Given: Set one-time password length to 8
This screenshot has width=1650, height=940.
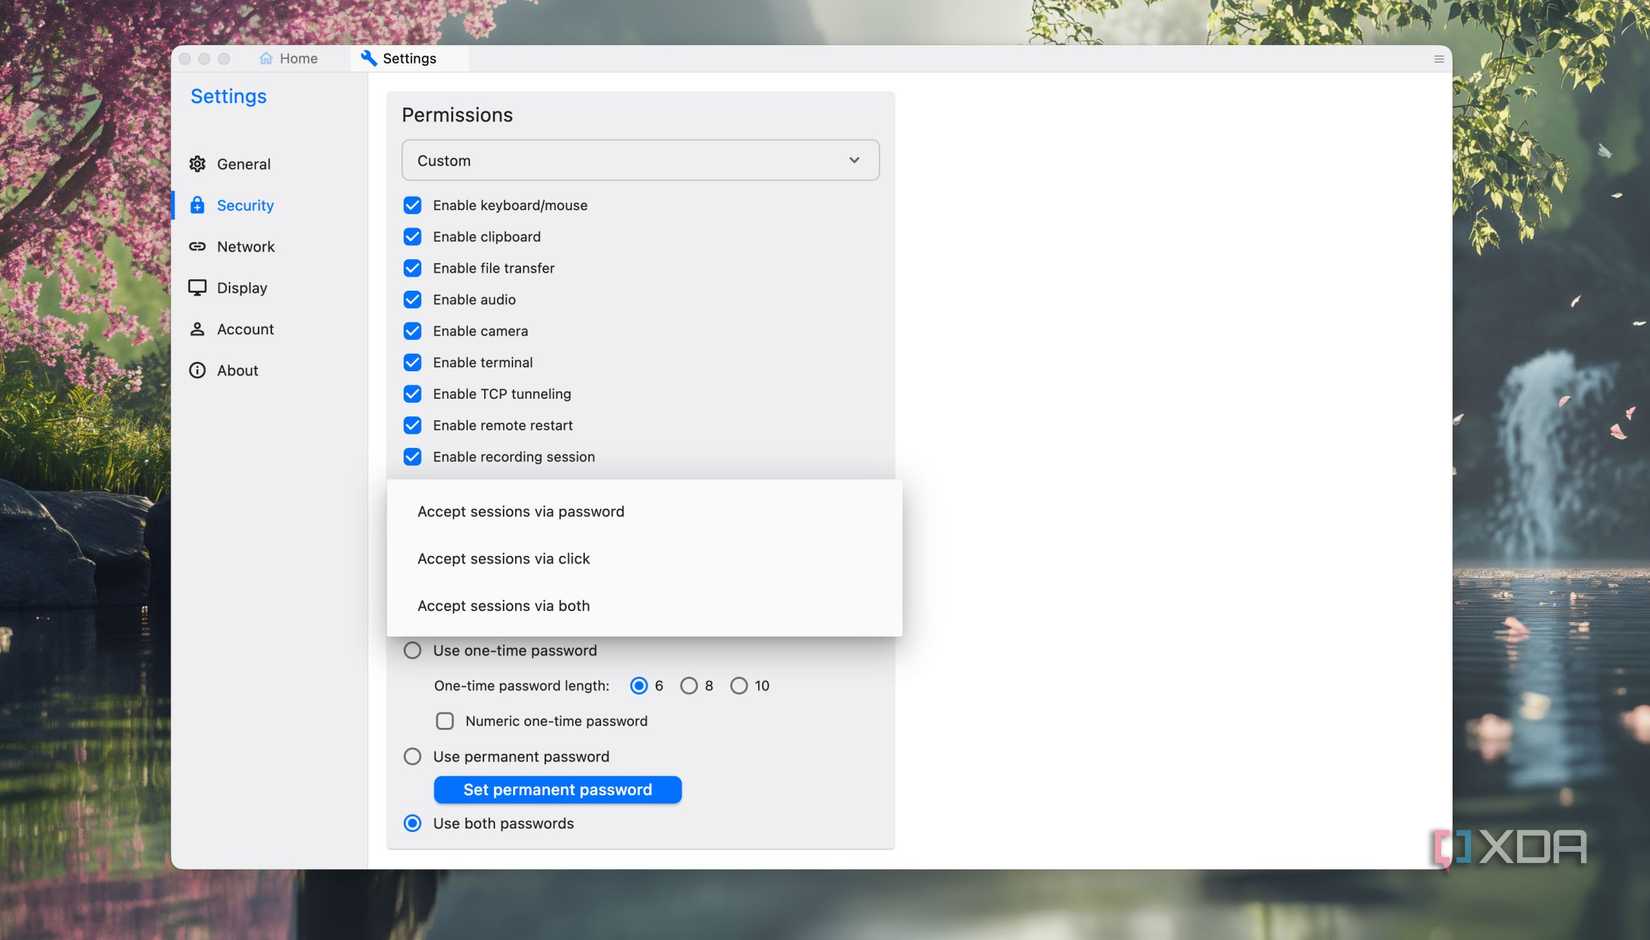Looking at the screenshot, I should point(689,685).
